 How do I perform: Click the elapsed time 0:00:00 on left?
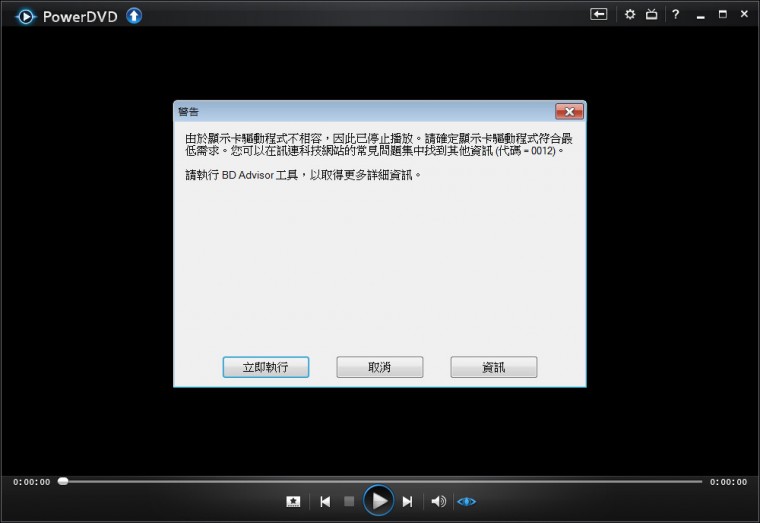pos(32,482)
